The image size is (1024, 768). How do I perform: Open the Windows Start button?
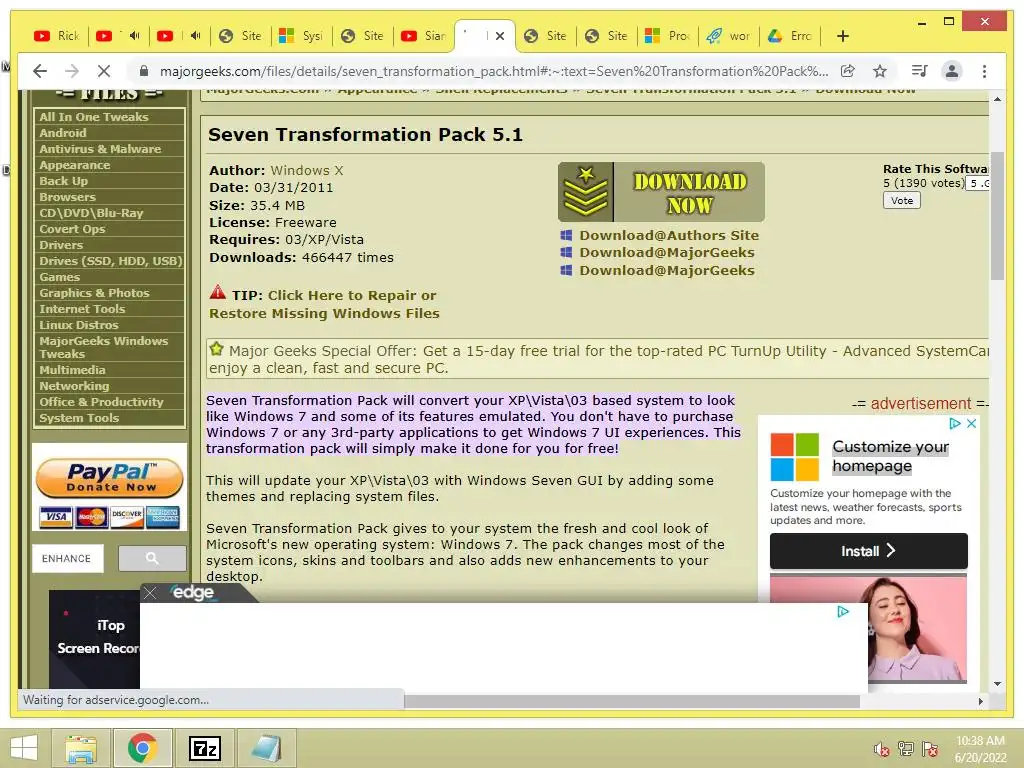click(x=24, y=748)
